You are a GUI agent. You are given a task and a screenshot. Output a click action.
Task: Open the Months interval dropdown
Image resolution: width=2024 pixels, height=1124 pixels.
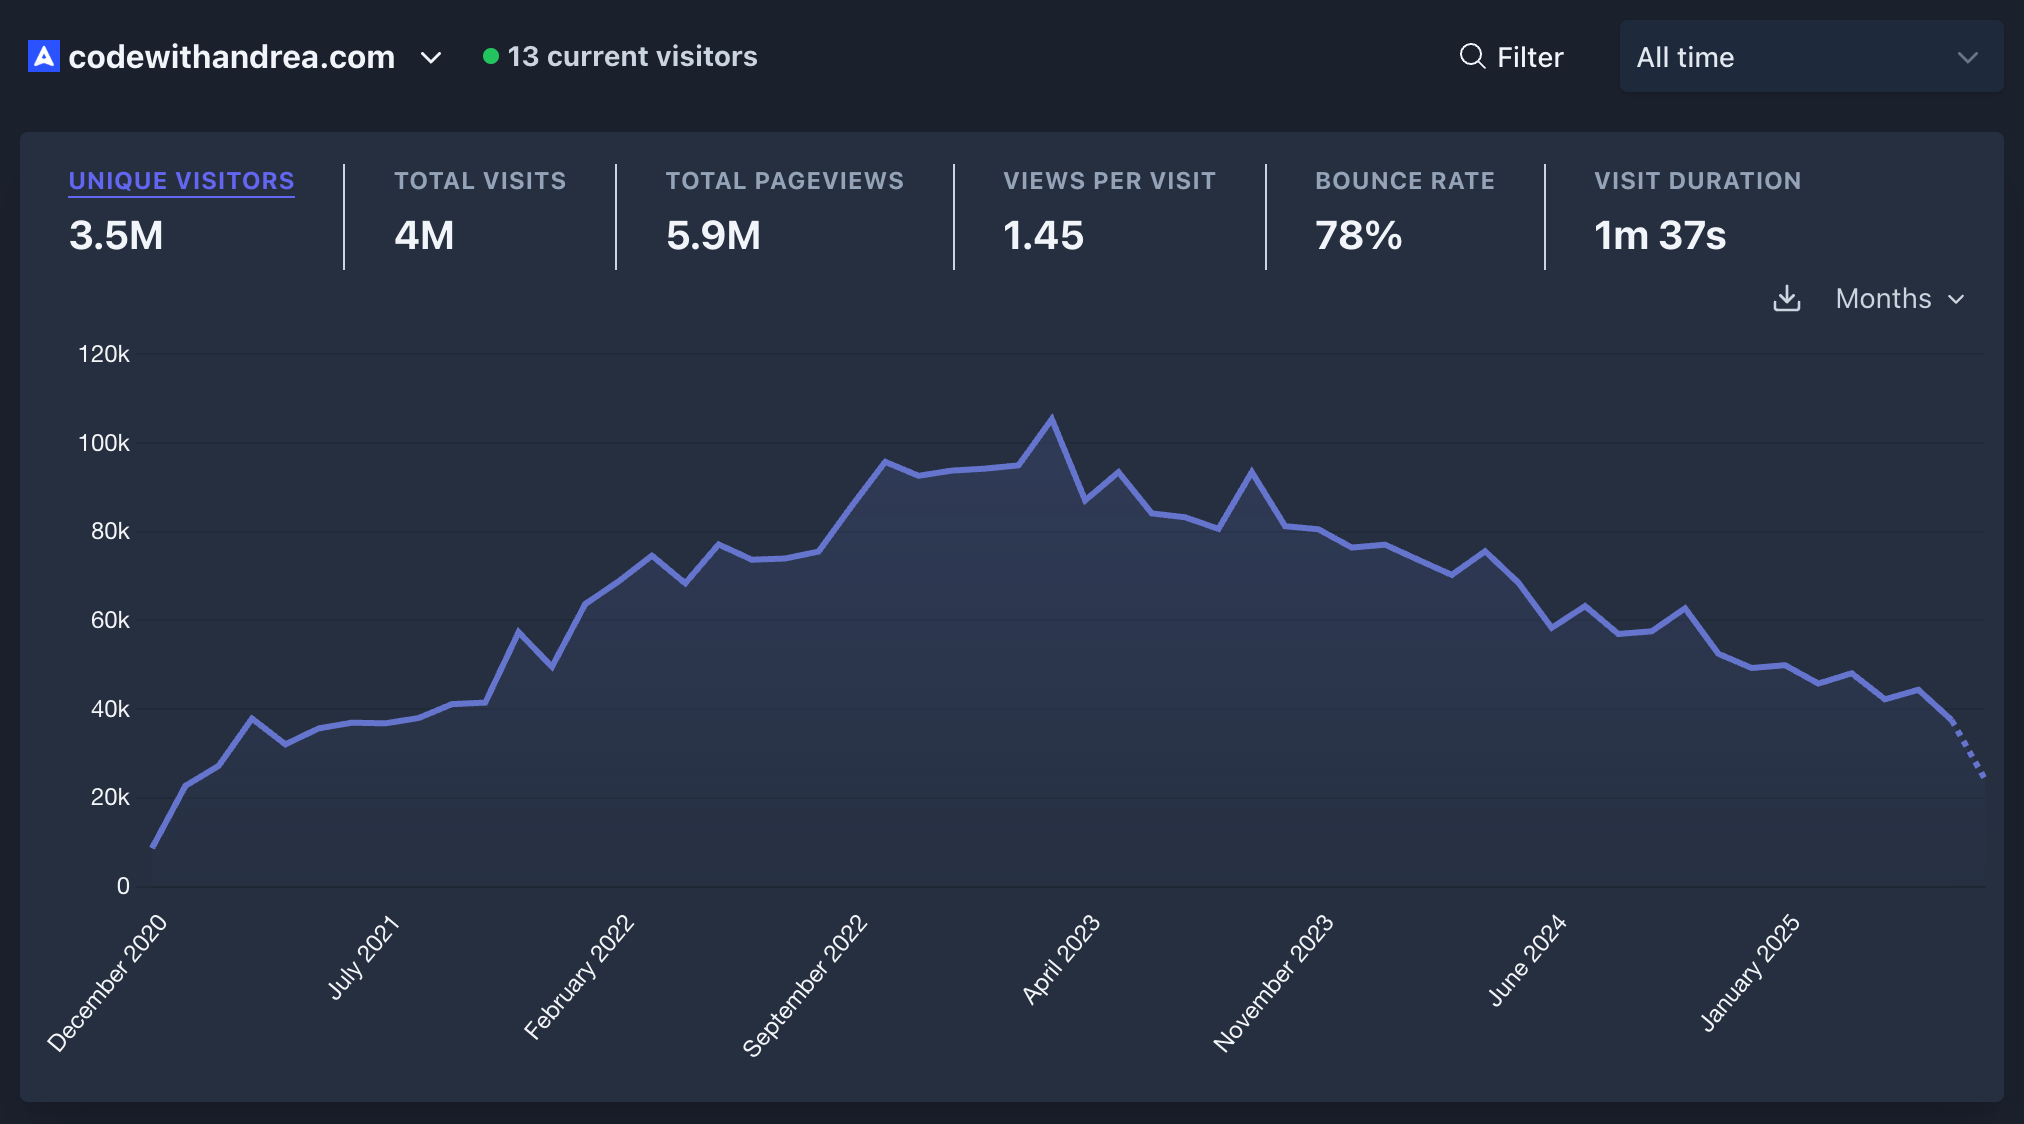1883,298
